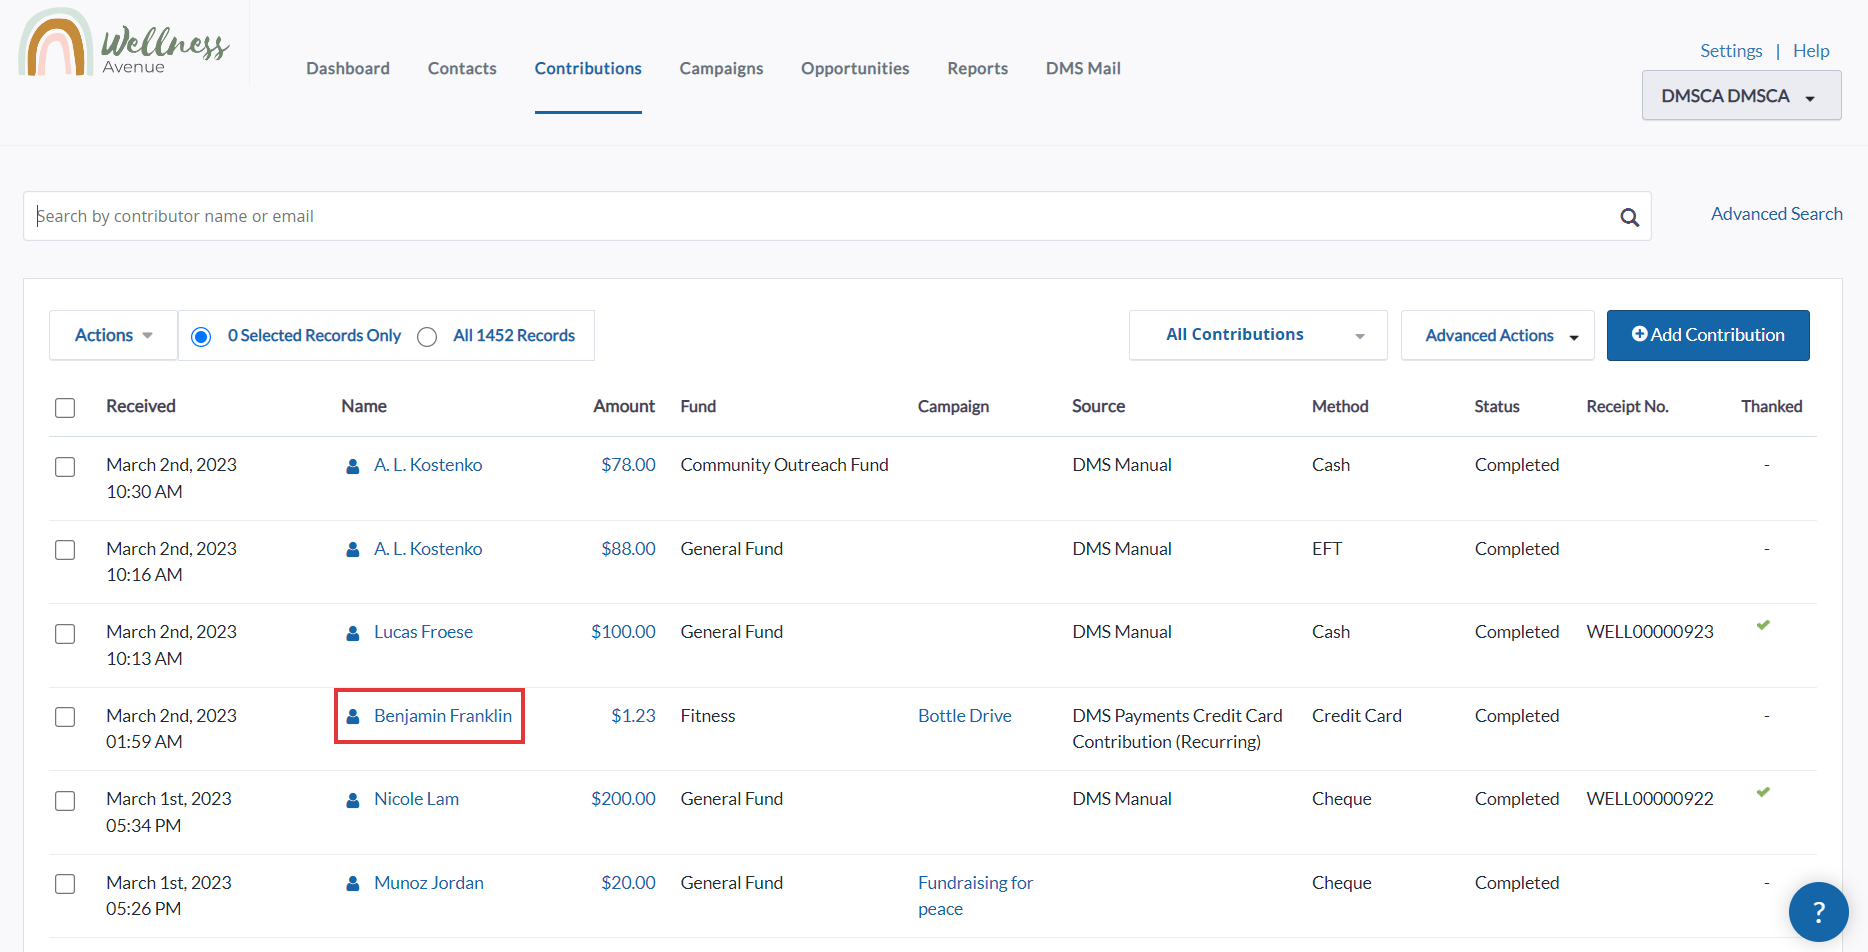Open the Opportunities tab
Viewport: 1868px width, 952px height.
pos(855,68)
